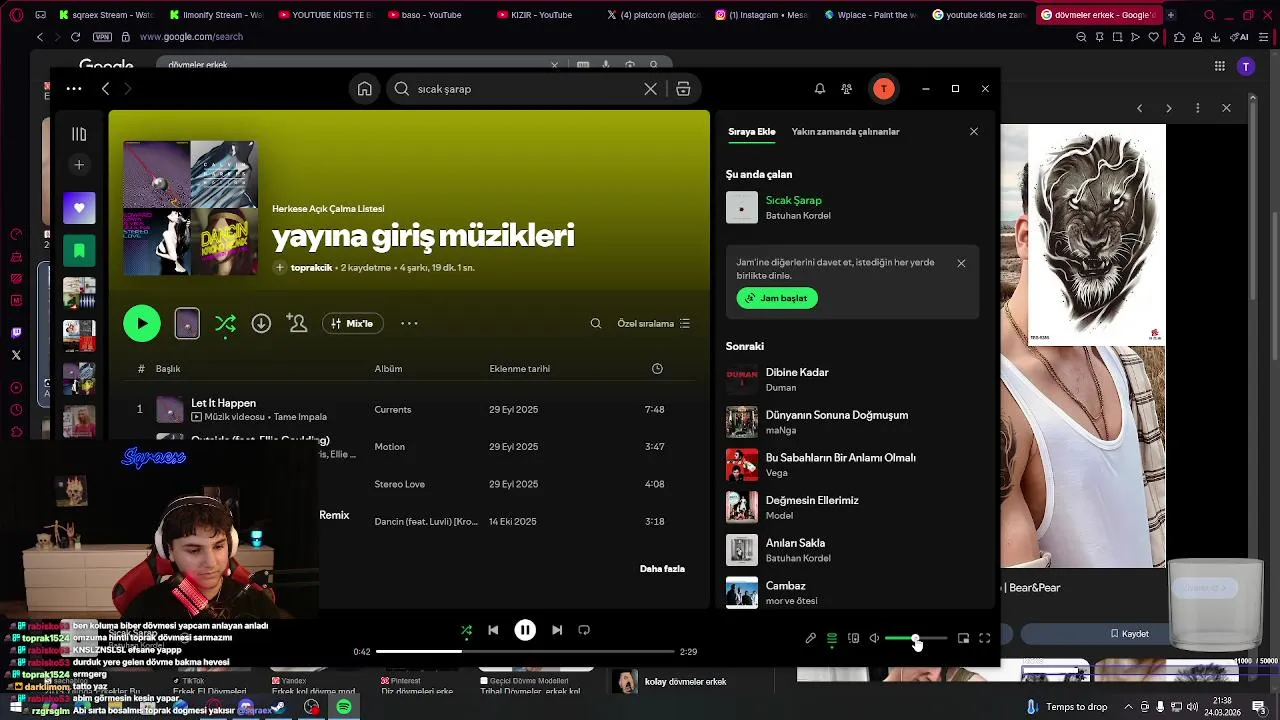Viewport: 1280px width, 720px height.
Task: Download the playlist with the arrow icon
Action: 261,323
